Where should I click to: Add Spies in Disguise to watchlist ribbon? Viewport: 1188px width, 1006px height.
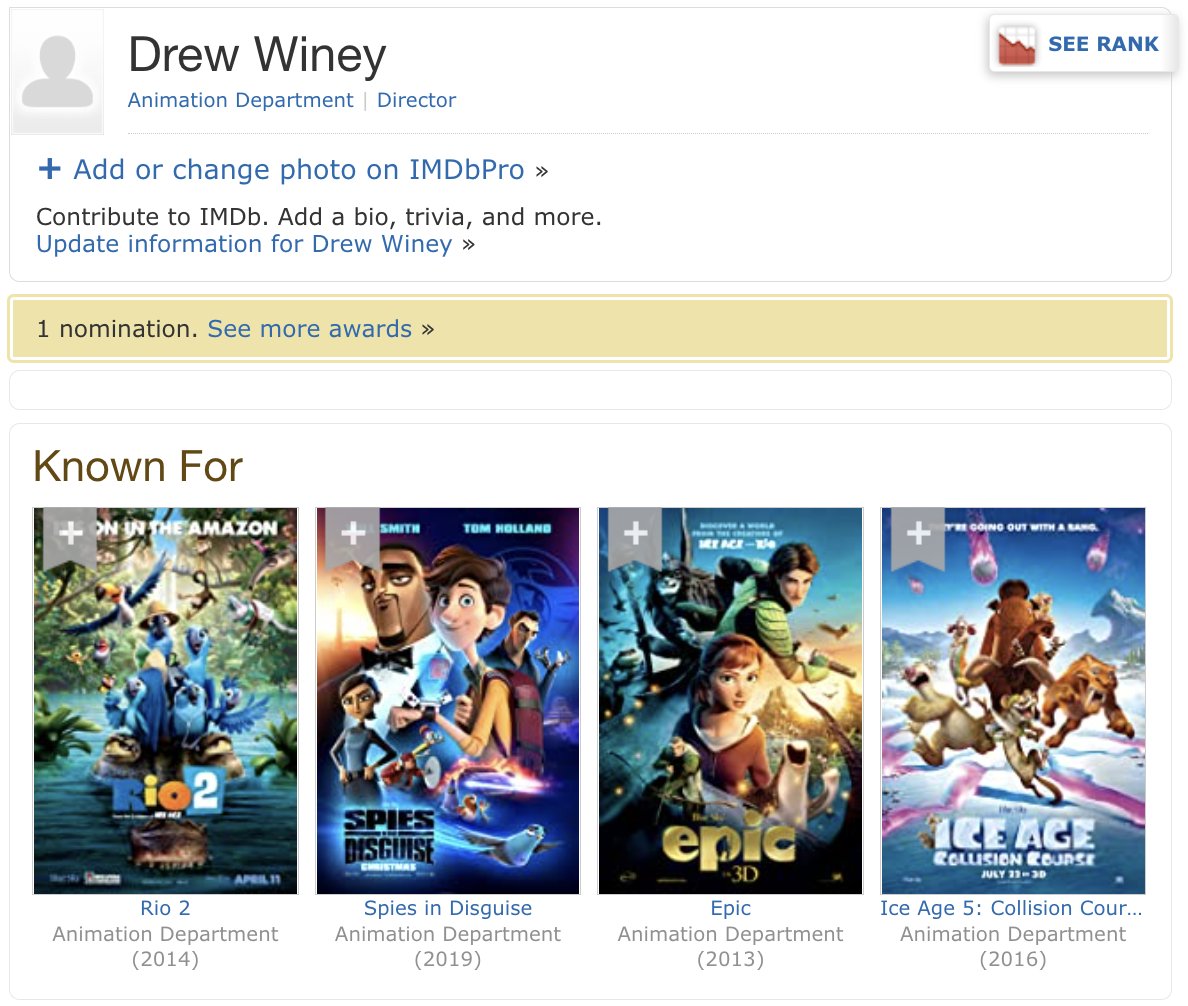353,537
